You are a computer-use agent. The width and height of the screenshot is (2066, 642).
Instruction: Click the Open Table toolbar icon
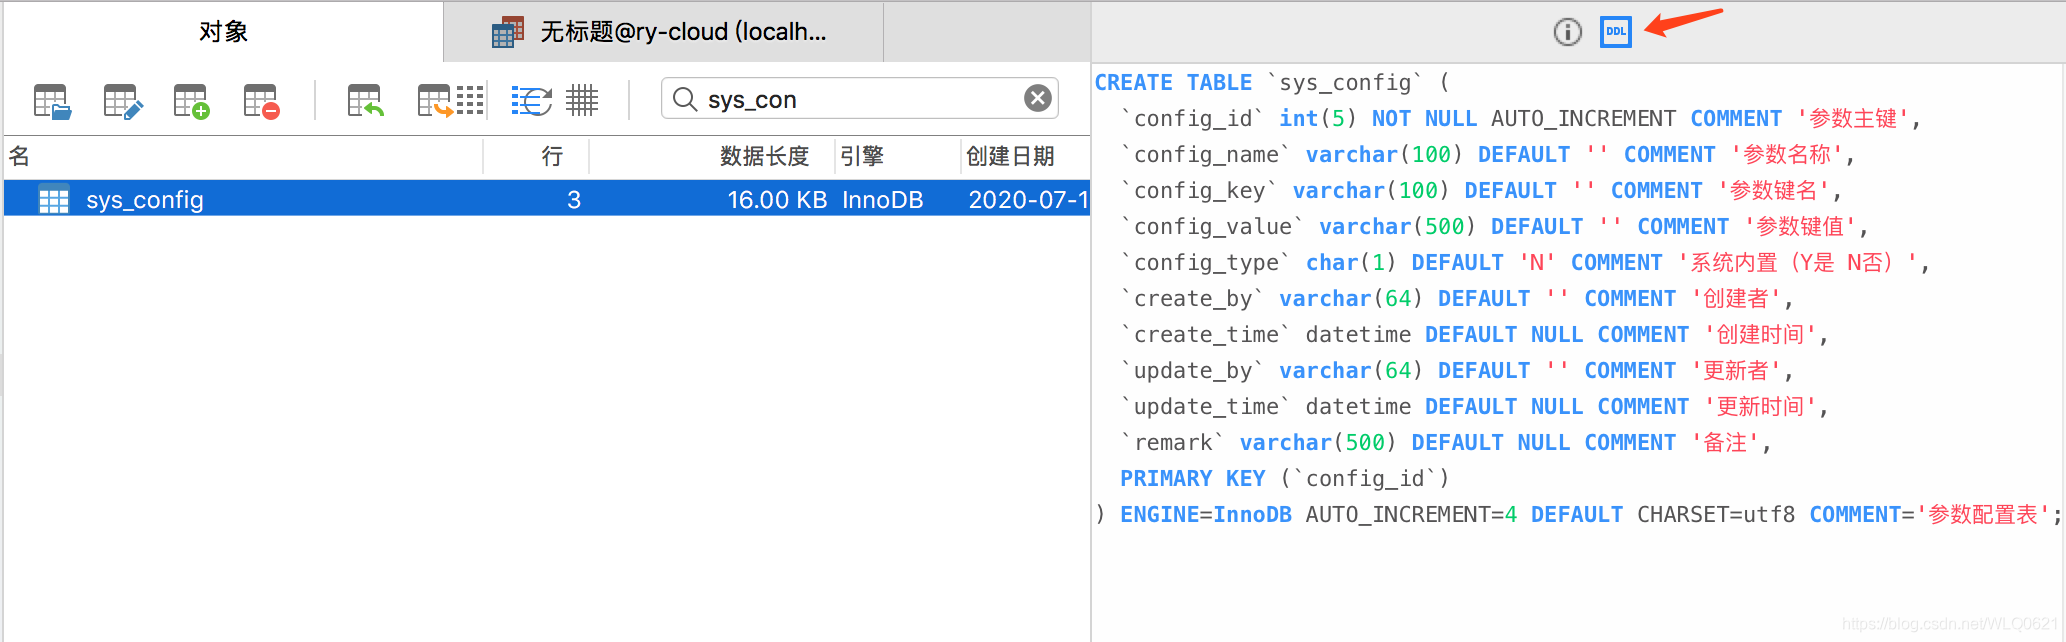52,101
